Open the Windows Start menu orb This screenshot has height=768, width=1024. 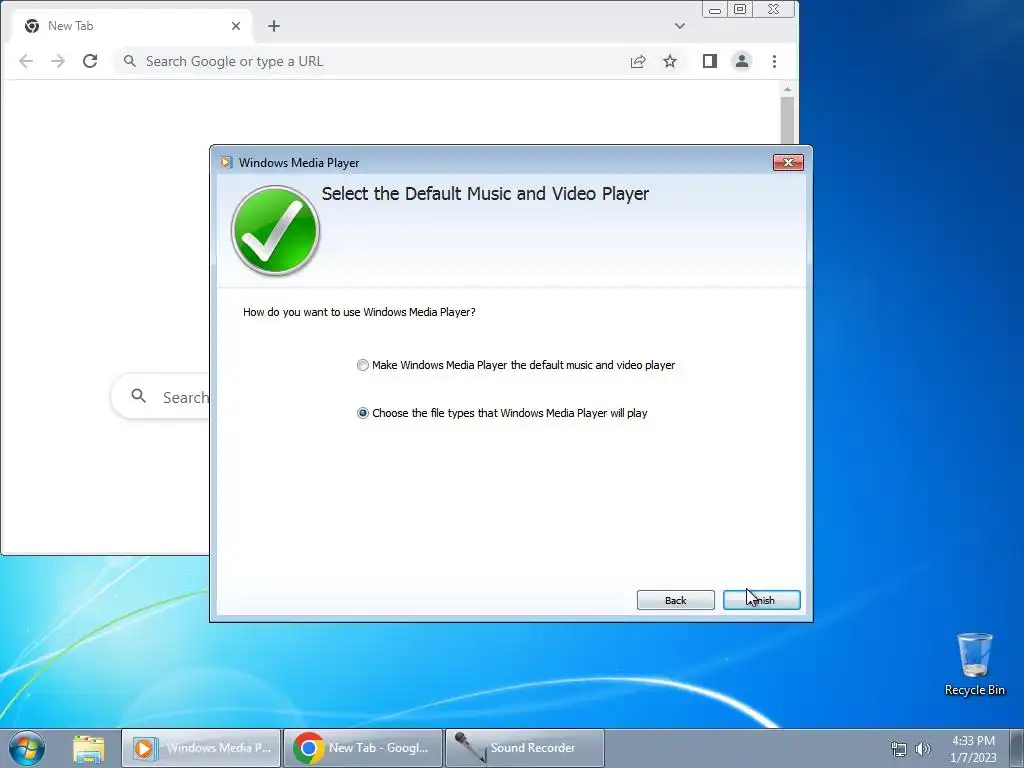pyautogui.click(x=27, y=748)
